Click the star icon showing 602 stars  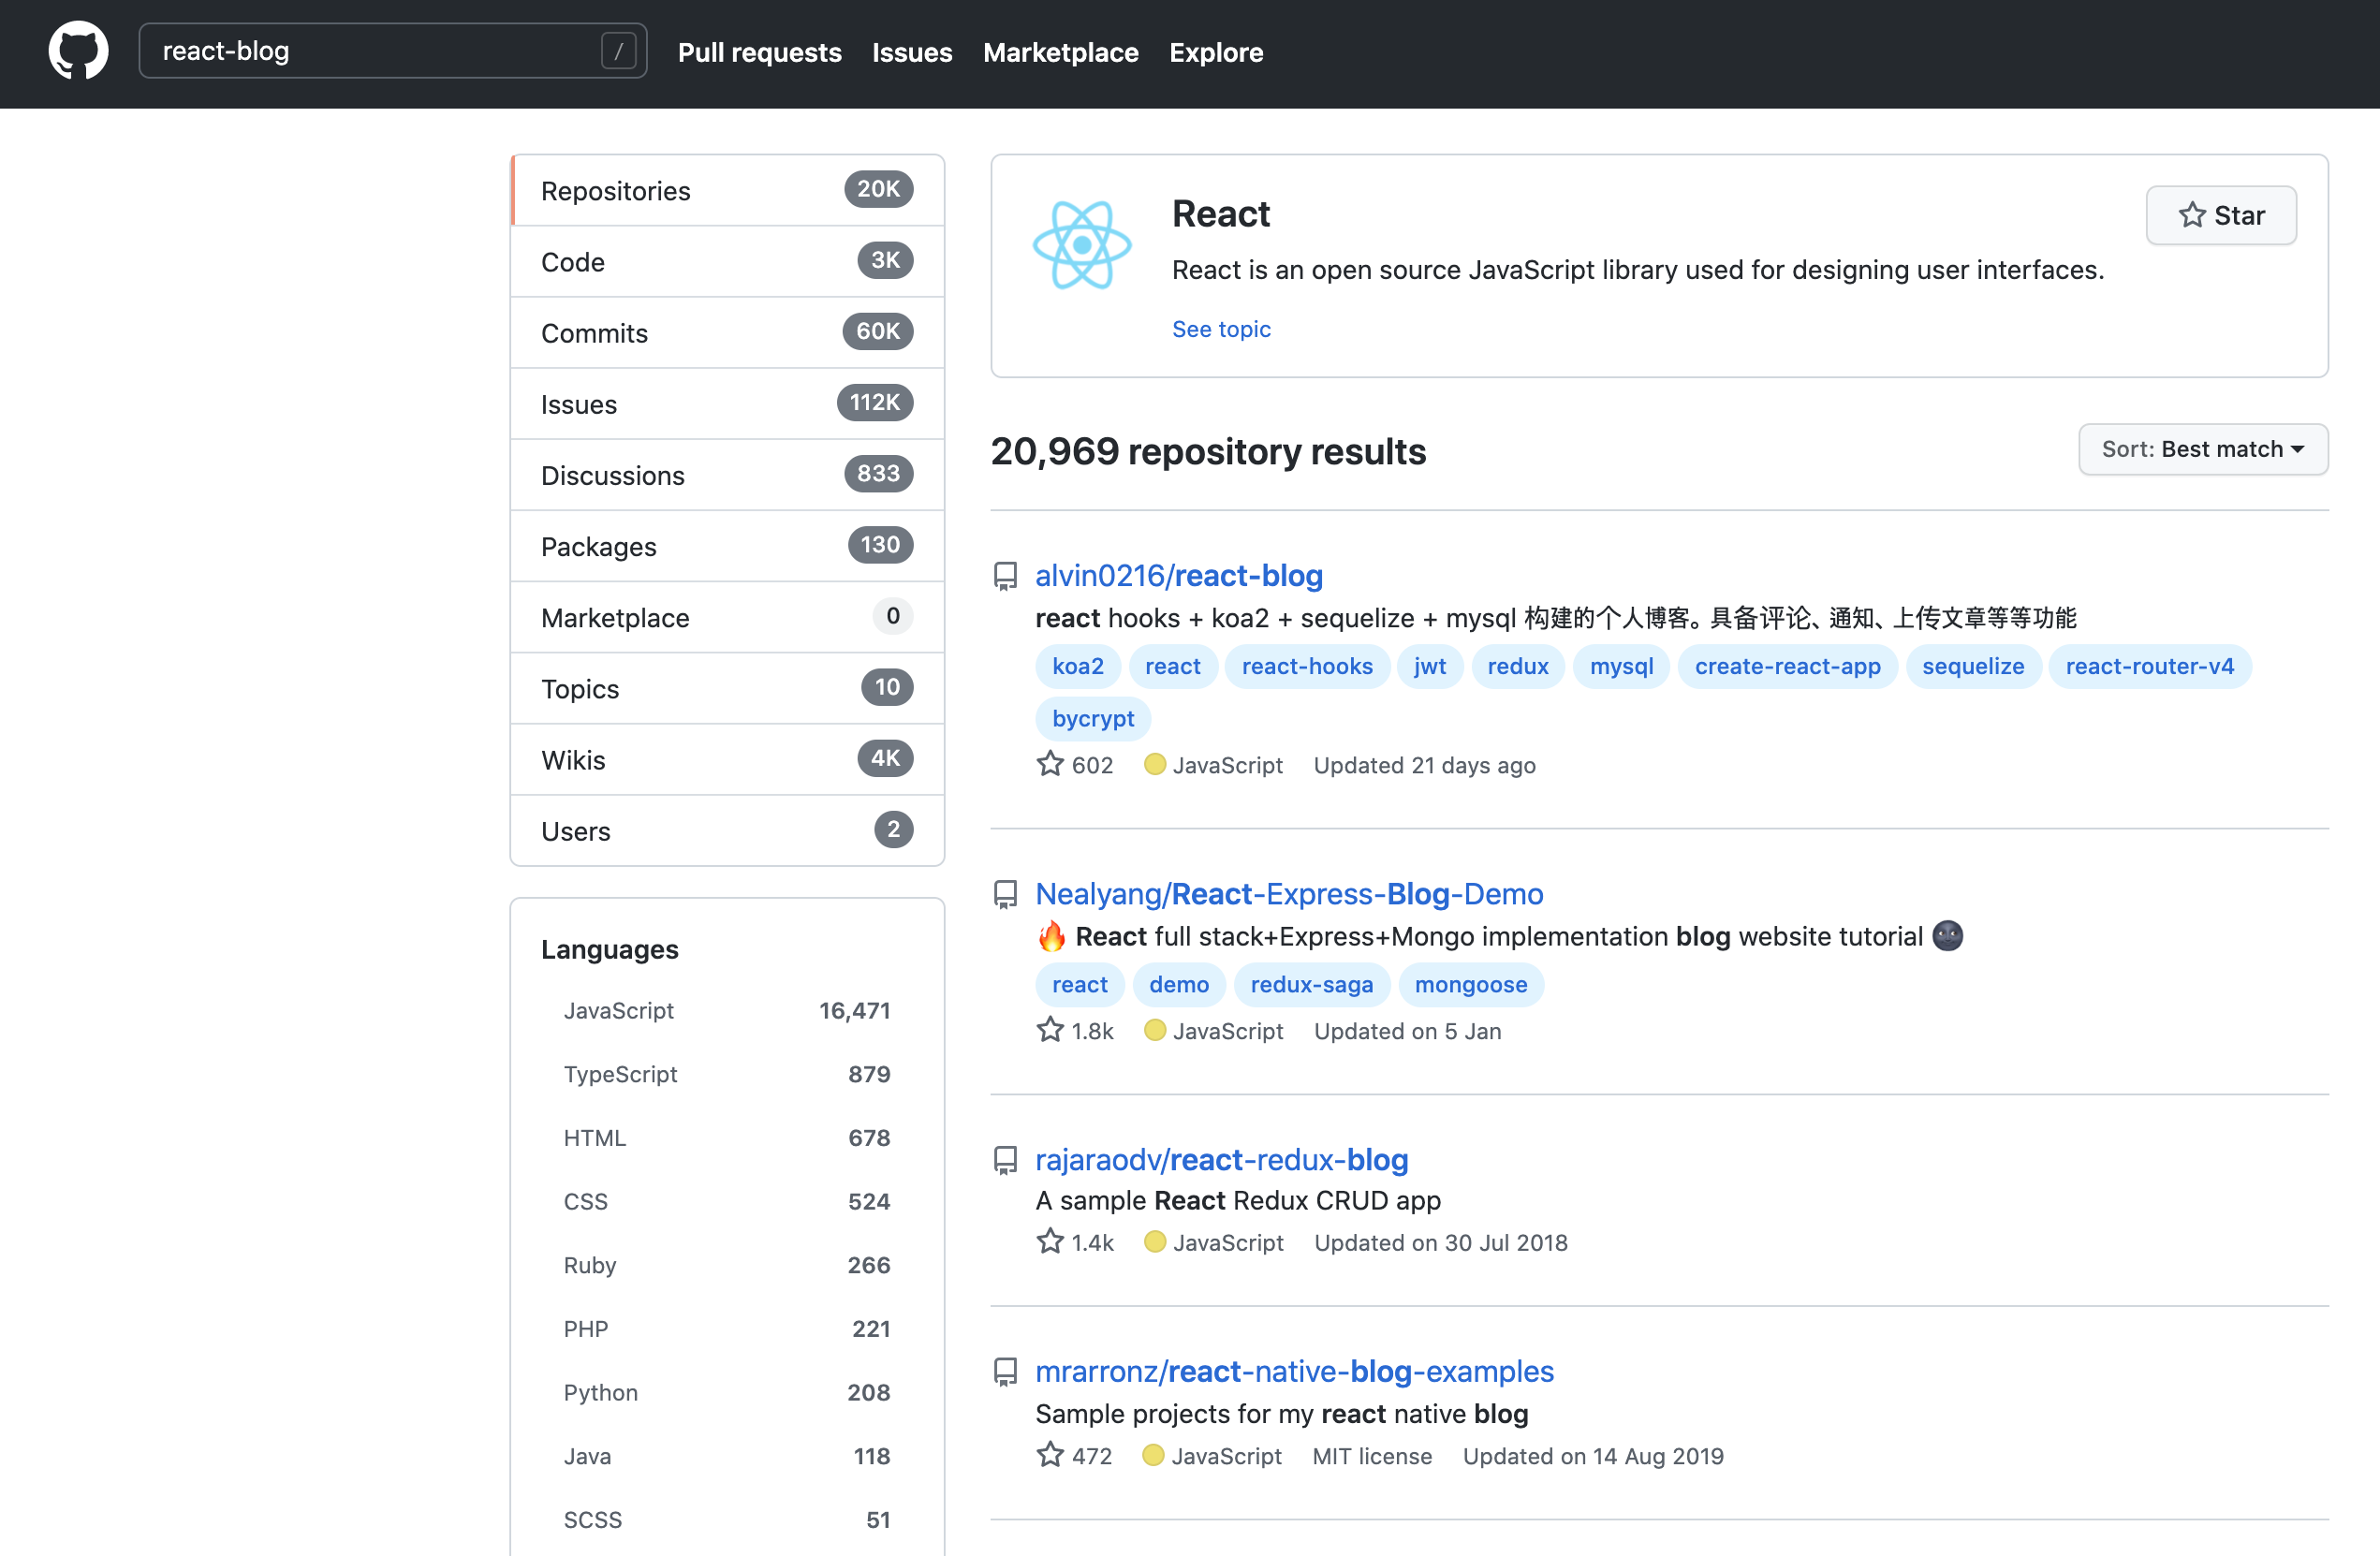click(x=1050, y=764)
